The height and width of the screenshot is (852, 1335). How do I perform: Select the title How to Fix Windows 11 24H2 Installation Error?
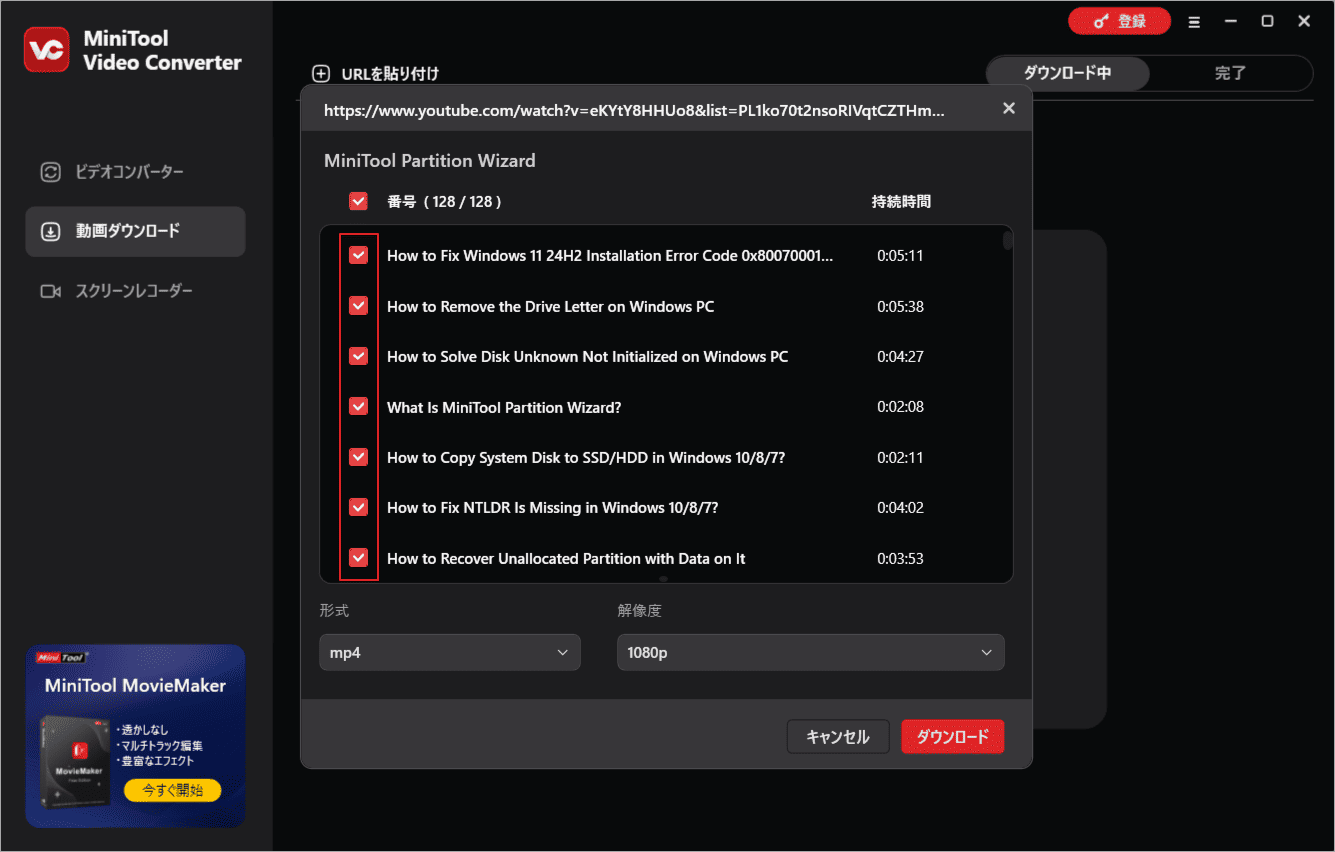click(x=610, y=256)
